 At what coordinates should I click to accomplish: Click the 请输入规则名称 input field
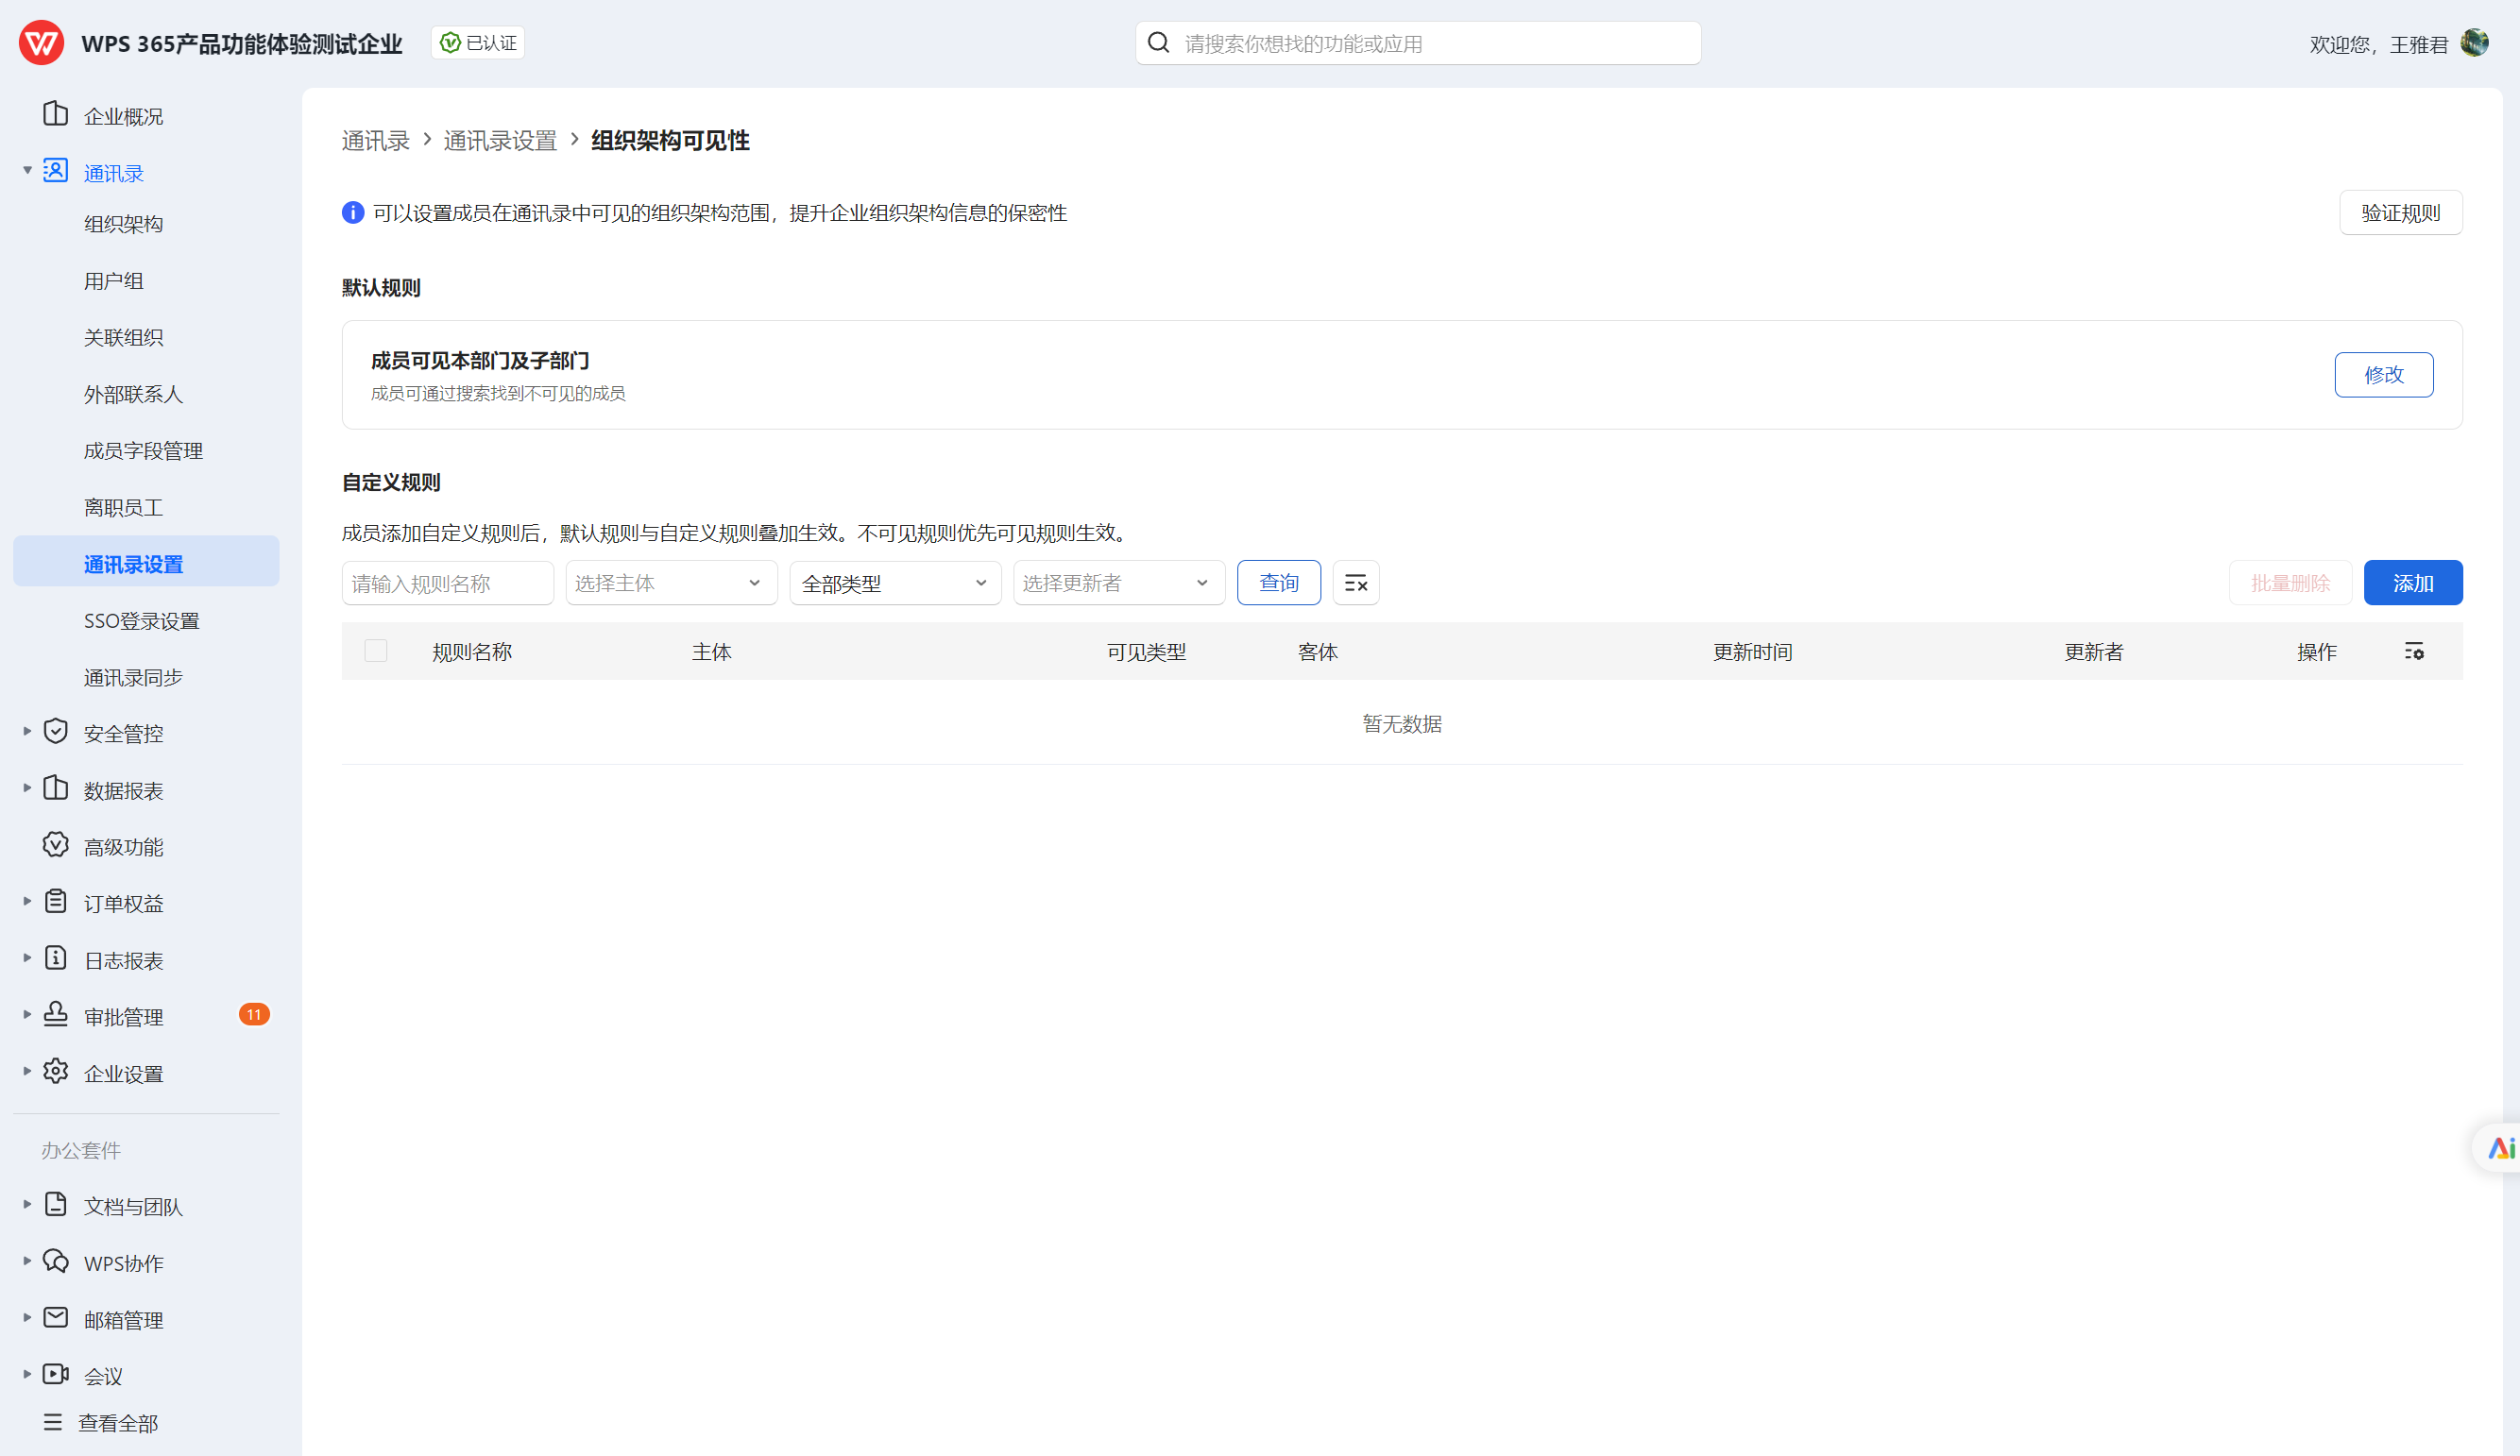(447, 583)
